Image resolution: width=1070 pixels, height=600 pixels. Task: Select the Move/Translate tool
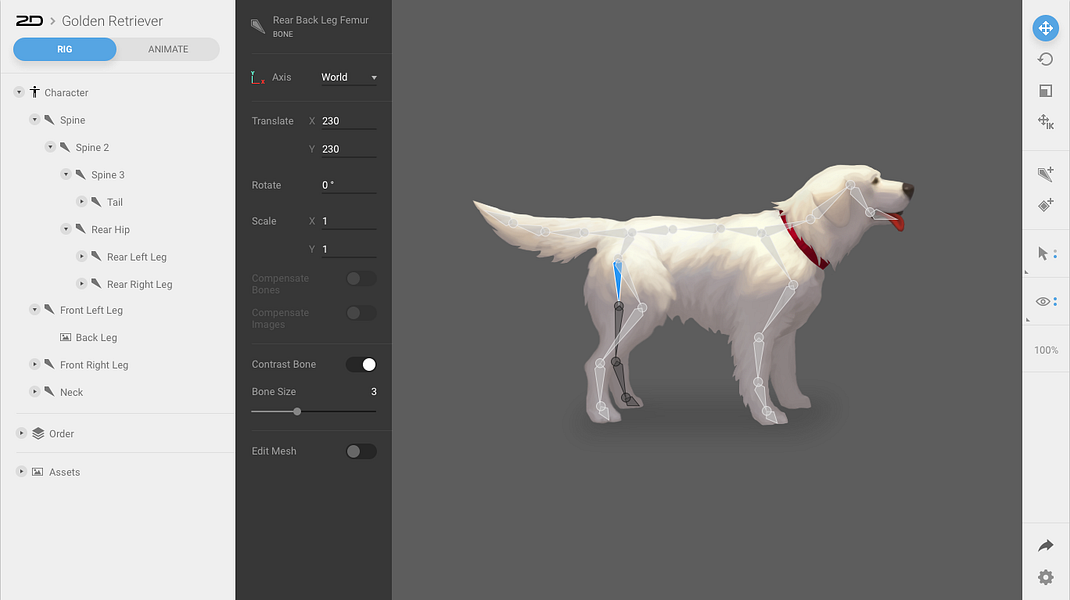tap(1044, 28)
